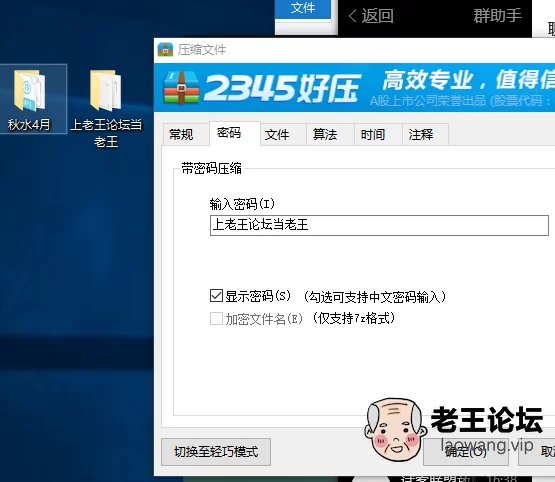Confirm with the 确定 button

(465, 452)
